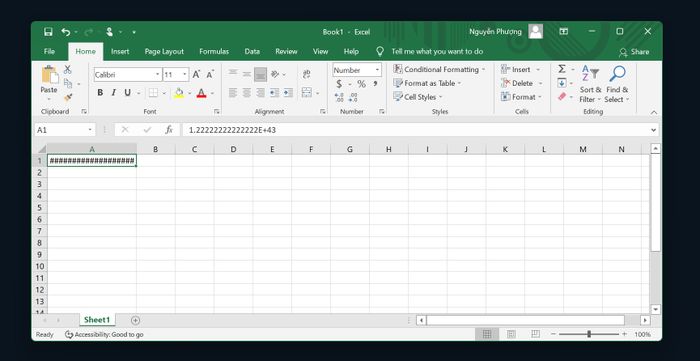Insert function with fx button
The image size is (700, 361).
pyautogui.click(x=169, y=130)
